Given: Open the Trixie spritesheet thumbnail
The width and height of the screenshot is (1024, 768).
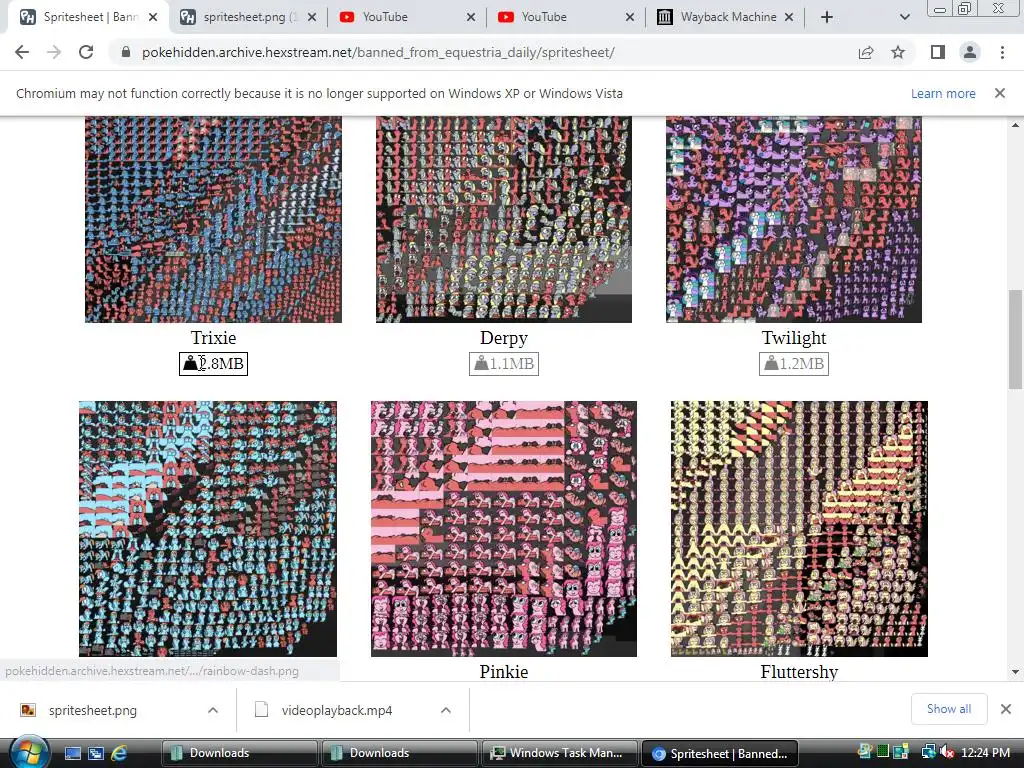Looking at the screenshot, I should (214, 219).
